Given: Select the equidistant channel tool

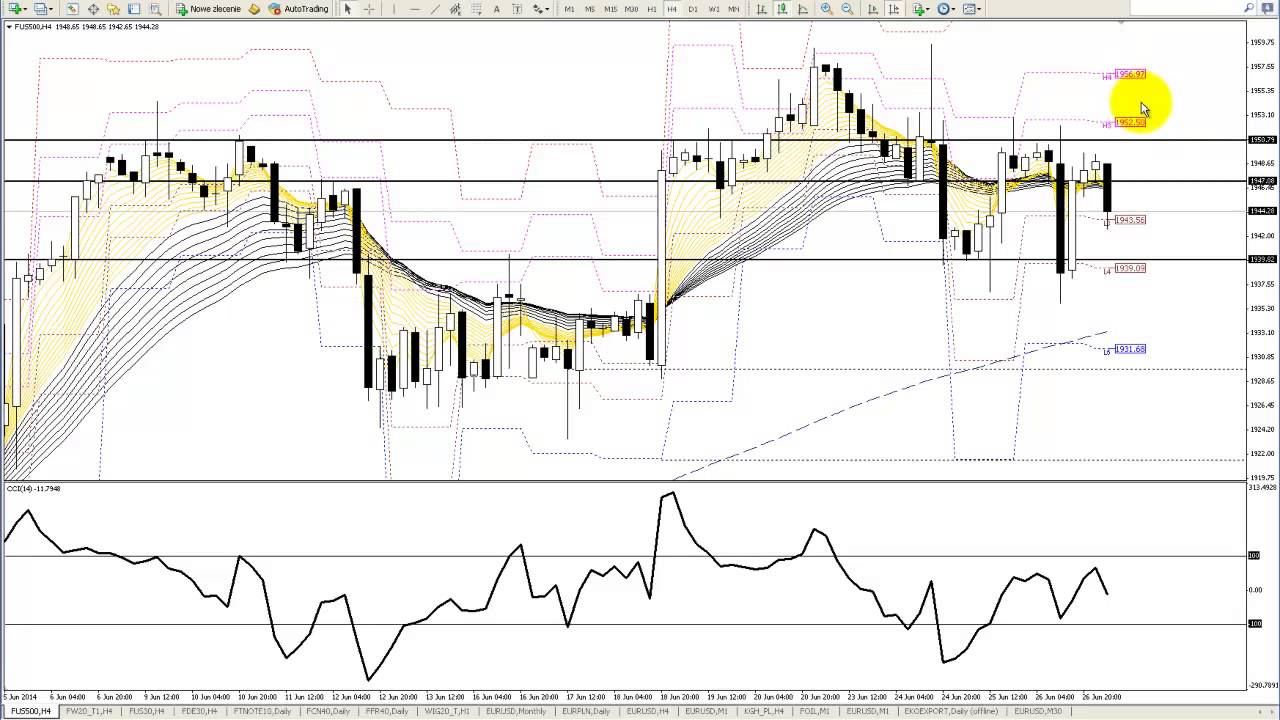Looking at the screenshot, I should coord(455,9).
